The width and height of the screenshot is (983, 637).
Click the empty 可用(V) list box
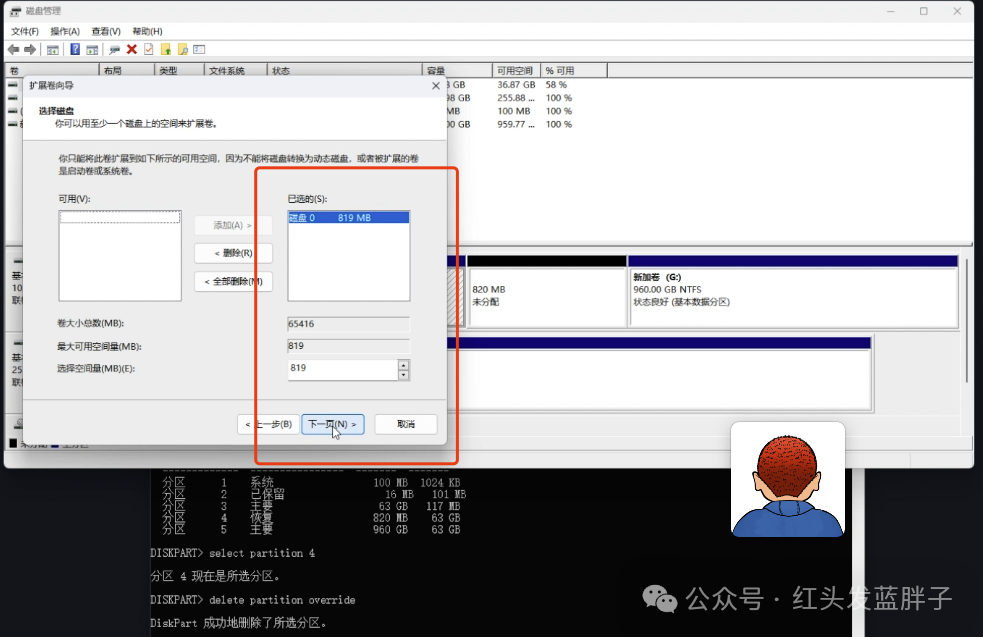point(120,256)
